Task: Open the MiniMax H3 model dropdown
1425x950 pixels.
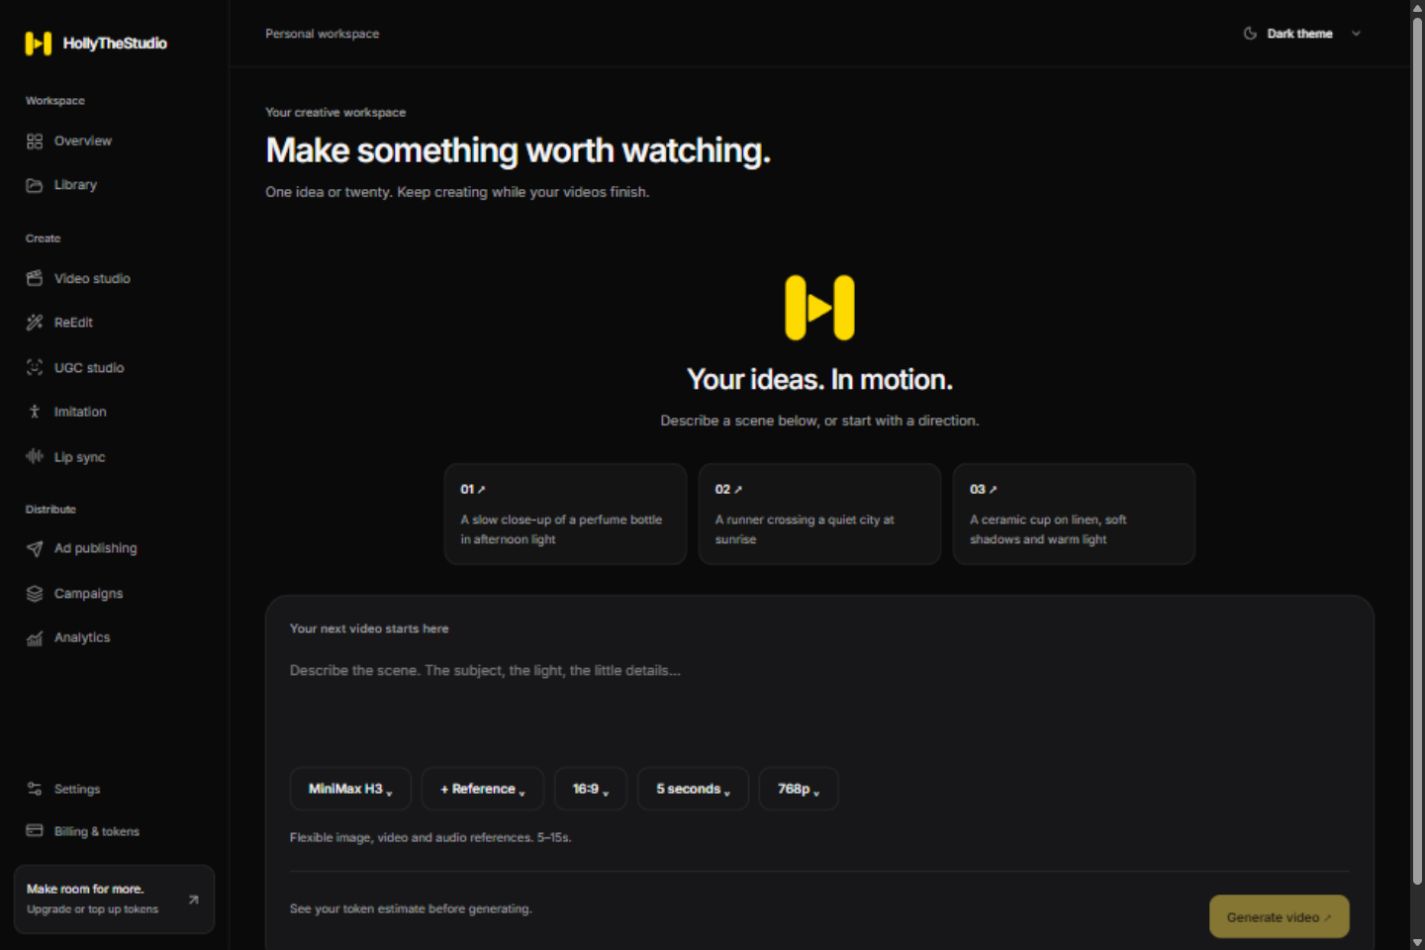Action: (350, 789)
